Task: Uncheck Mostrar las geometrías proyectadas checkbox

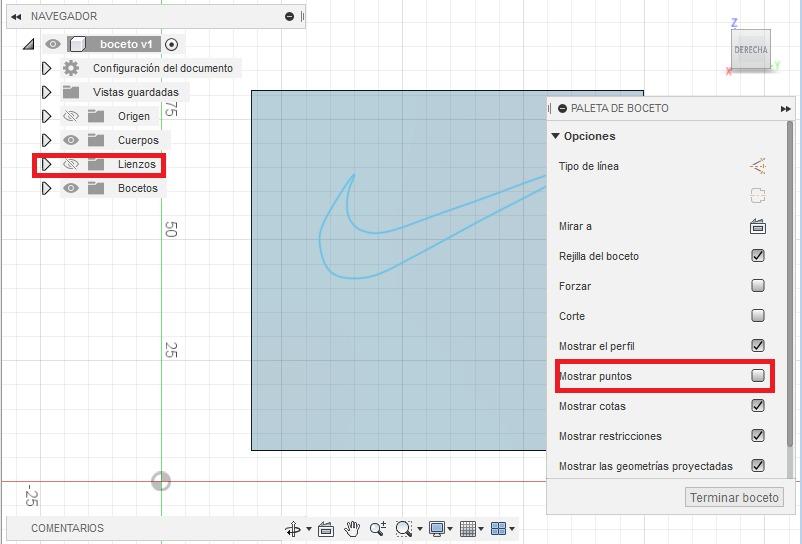Action: click(758, 465)
